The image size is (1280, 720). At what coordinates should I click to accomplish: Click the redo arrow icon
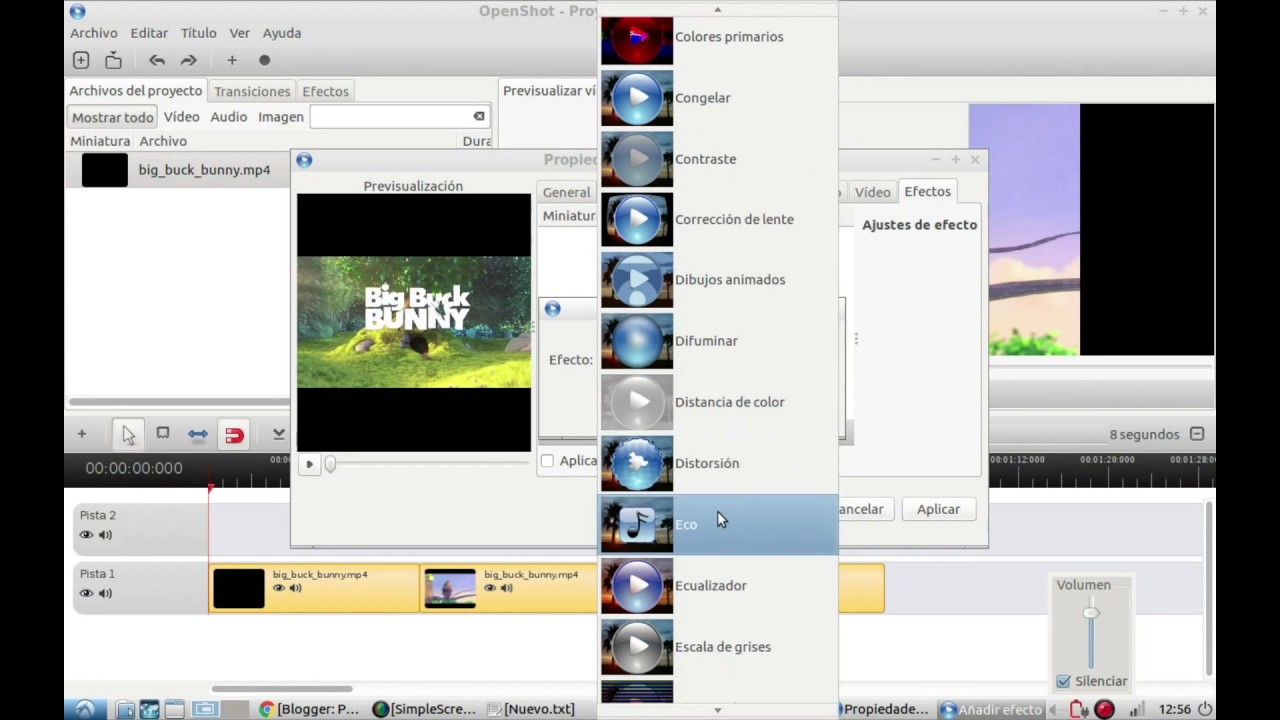click(188, 60)
